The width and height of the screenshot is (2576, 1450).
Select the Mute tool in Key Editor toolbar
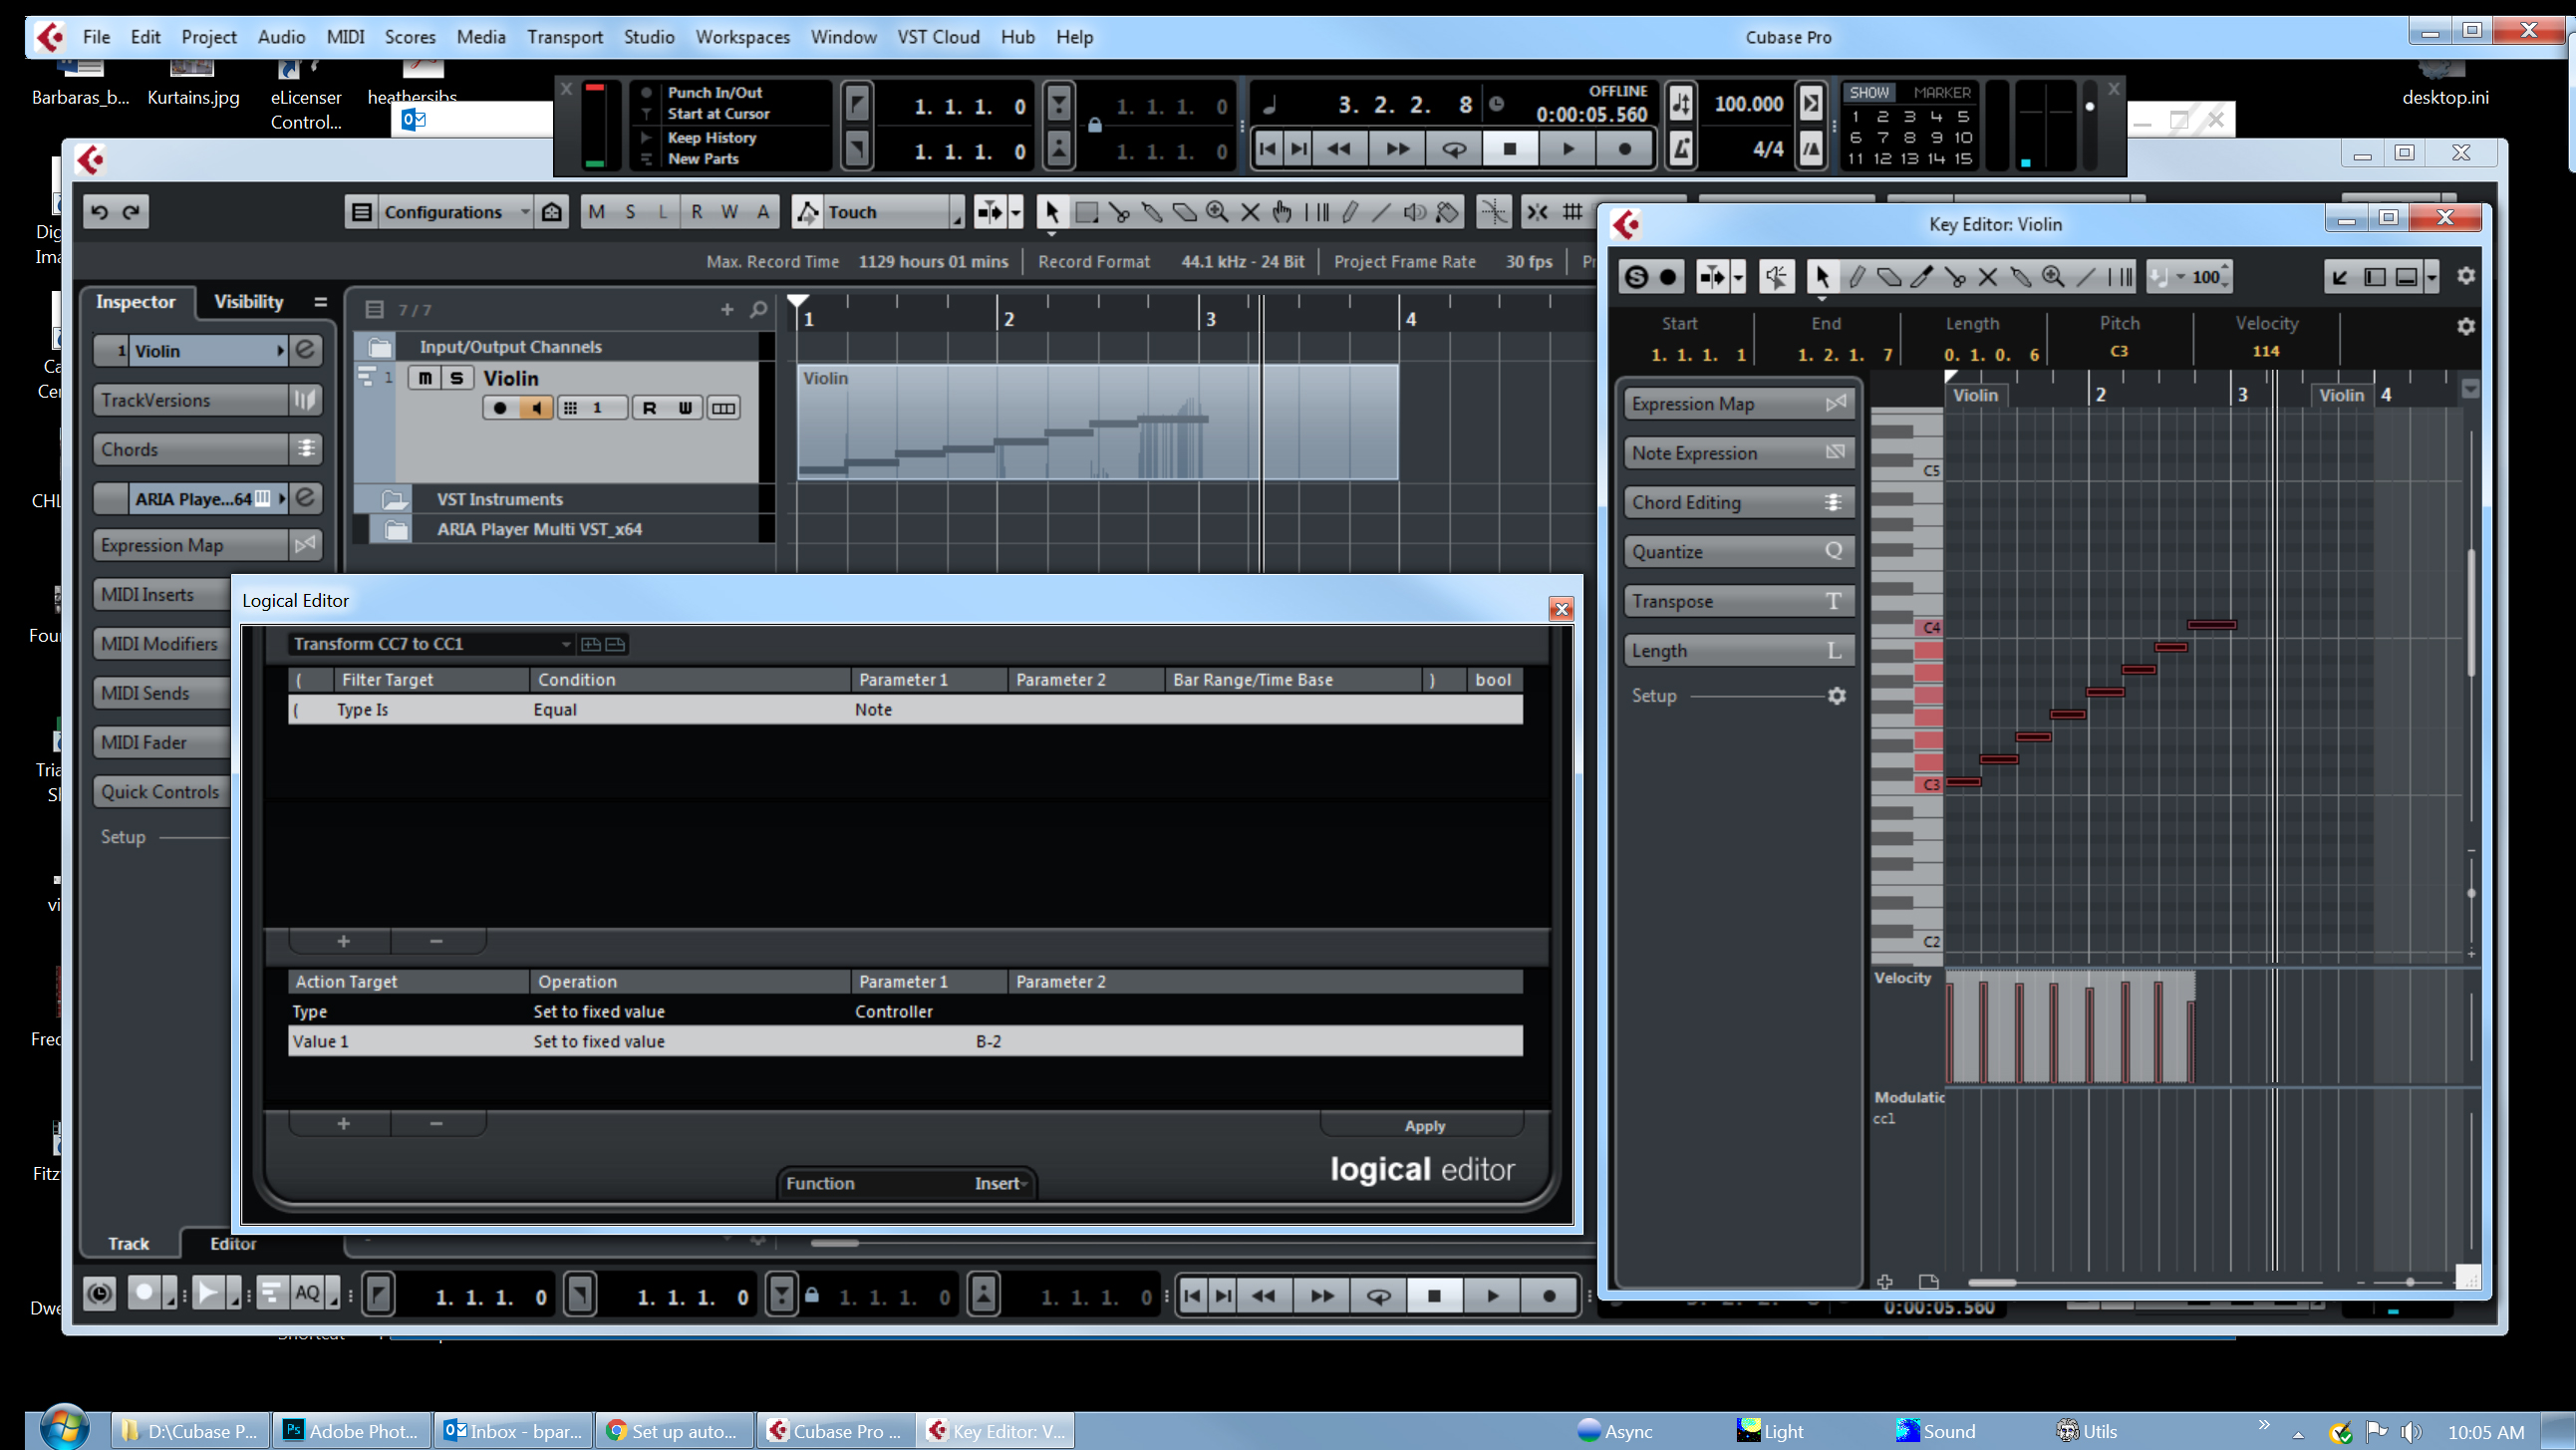1990,277
